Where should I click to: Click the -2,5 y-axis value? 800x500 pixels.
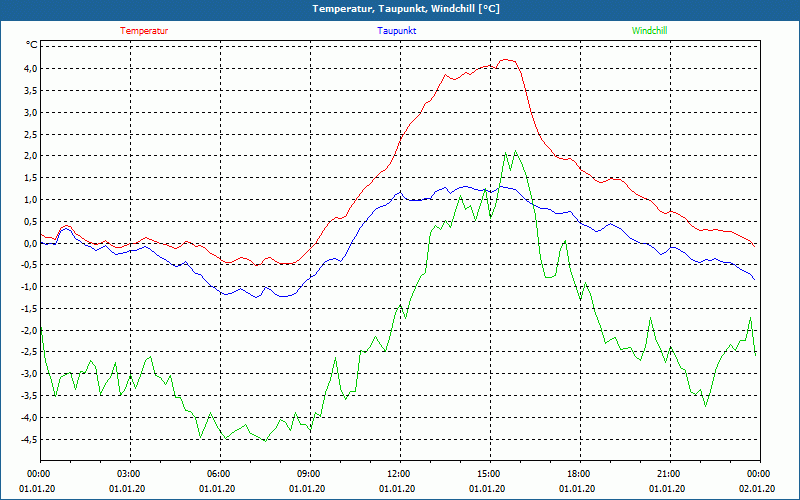pos(29,352)
